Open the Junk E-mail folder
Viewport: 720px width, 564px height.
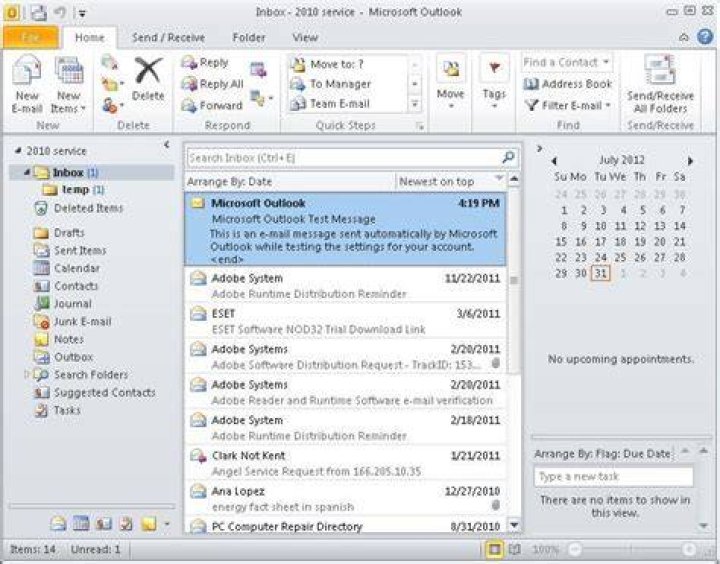coord(73,321)
